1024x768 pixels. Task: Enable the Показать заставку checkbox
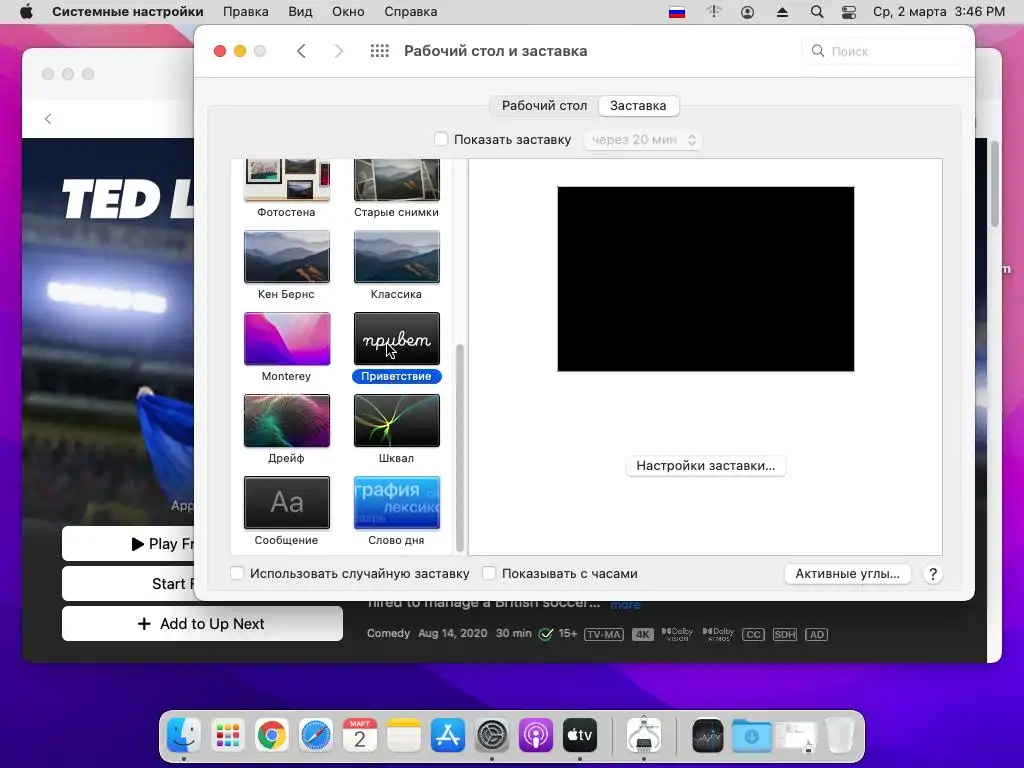coord(441,139)
